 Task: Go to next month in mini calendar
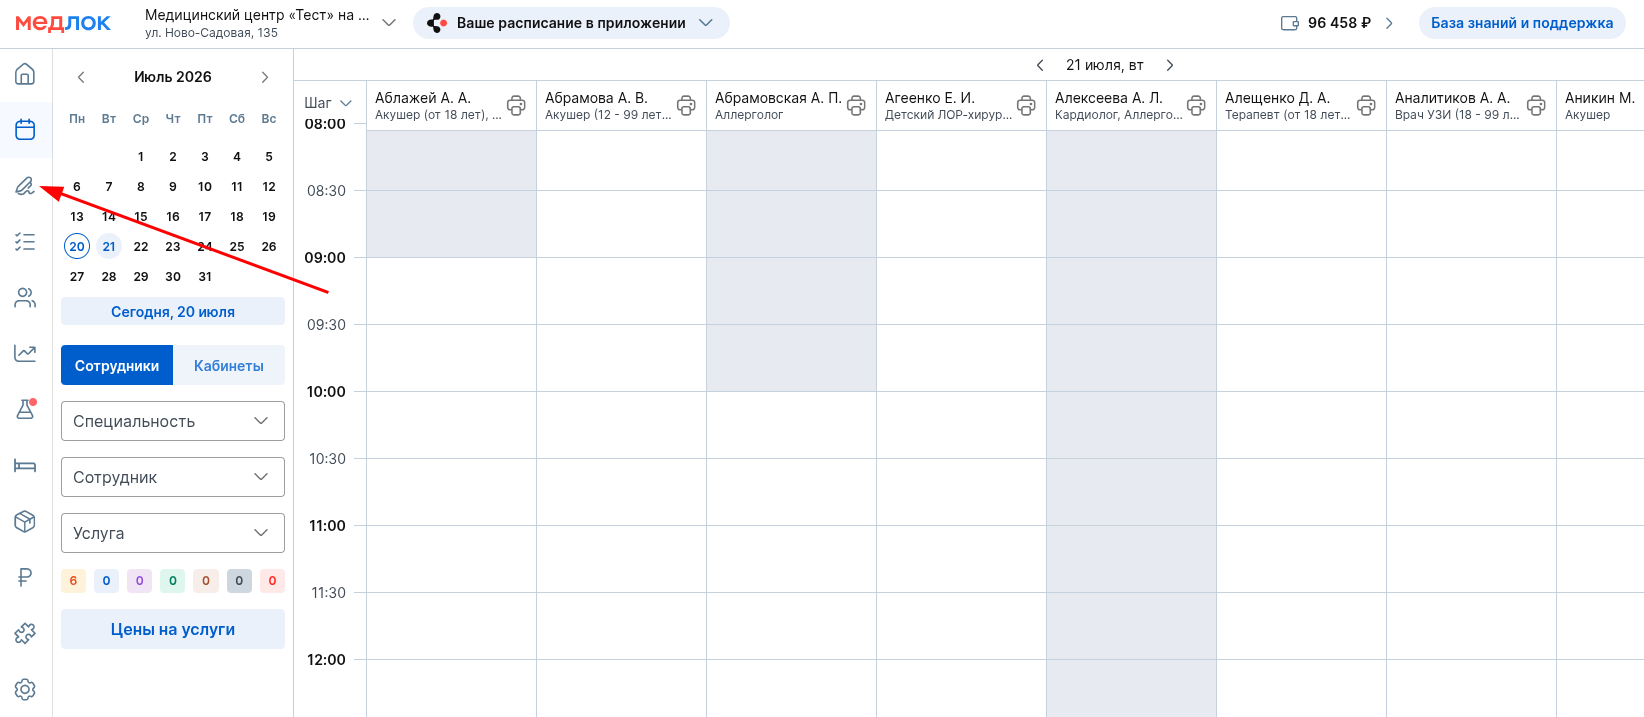pos(265,77)
